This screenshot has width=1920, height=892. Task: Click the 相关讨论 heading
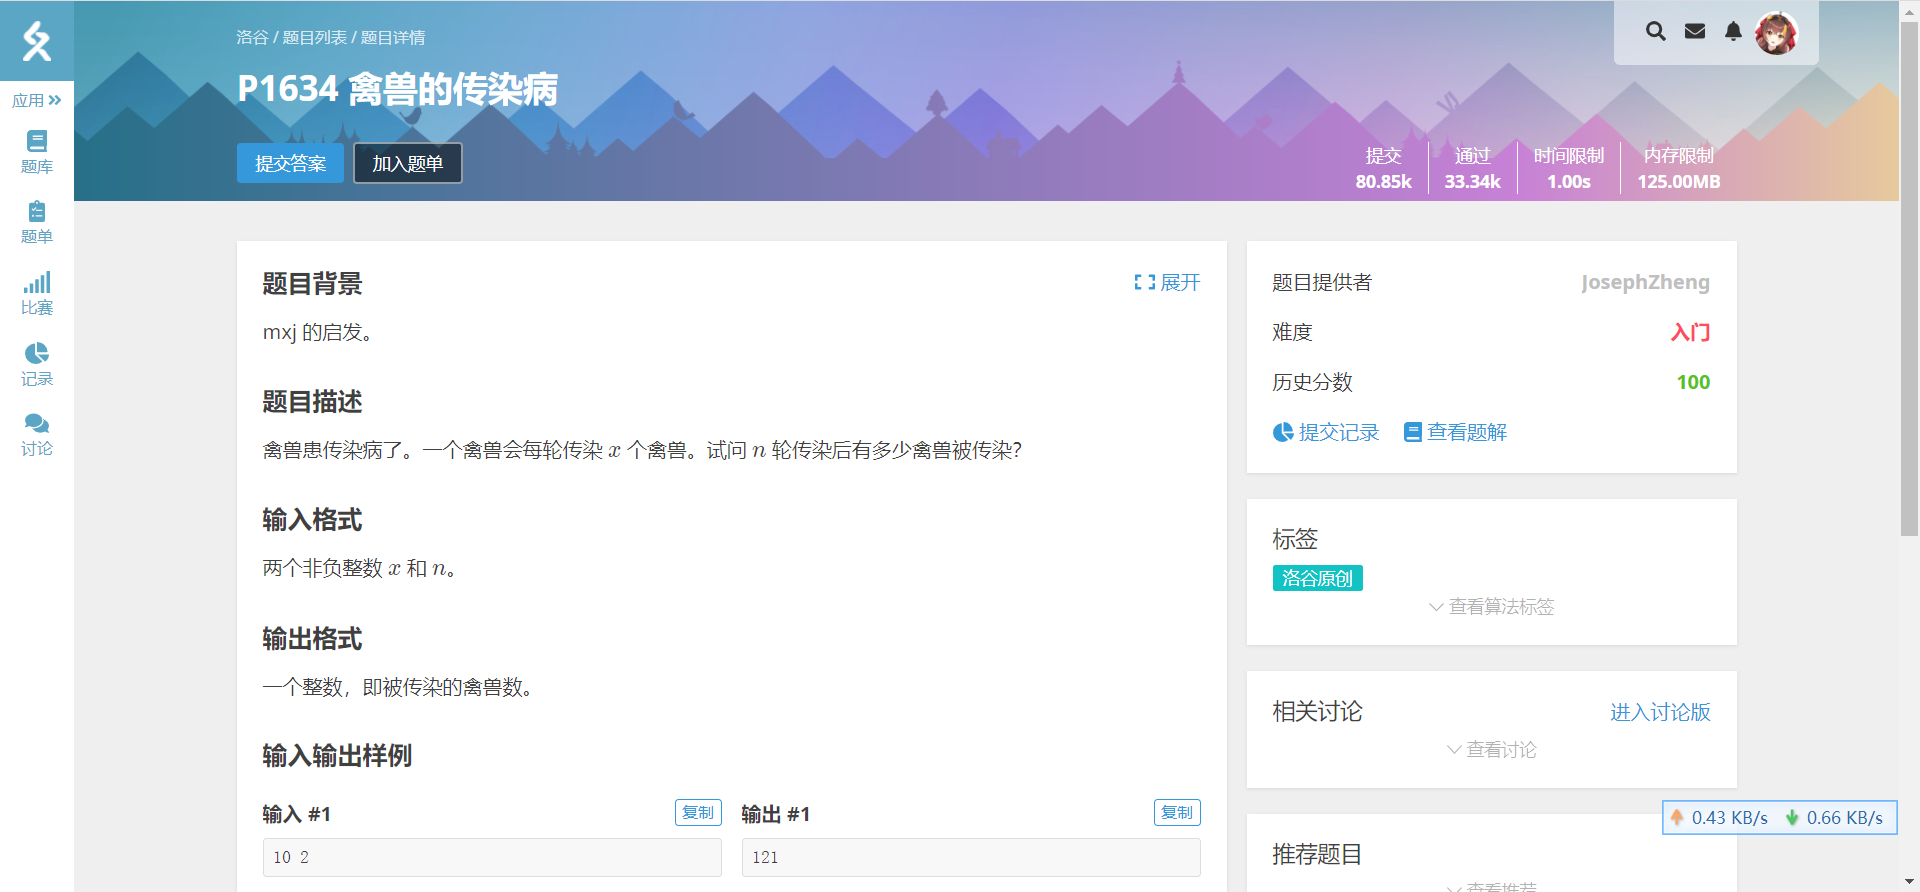click(1317, 711)
